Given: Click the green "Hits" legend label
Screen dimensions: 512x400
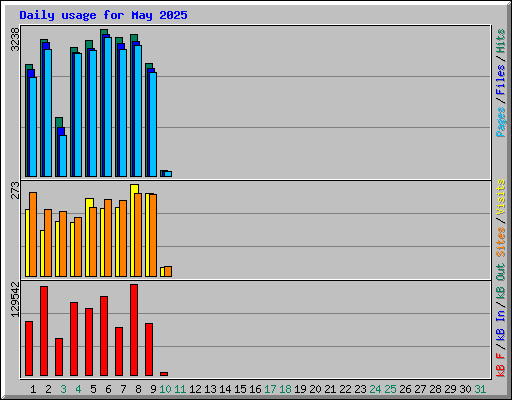Looking at the screenshot, I should [501, 41].
